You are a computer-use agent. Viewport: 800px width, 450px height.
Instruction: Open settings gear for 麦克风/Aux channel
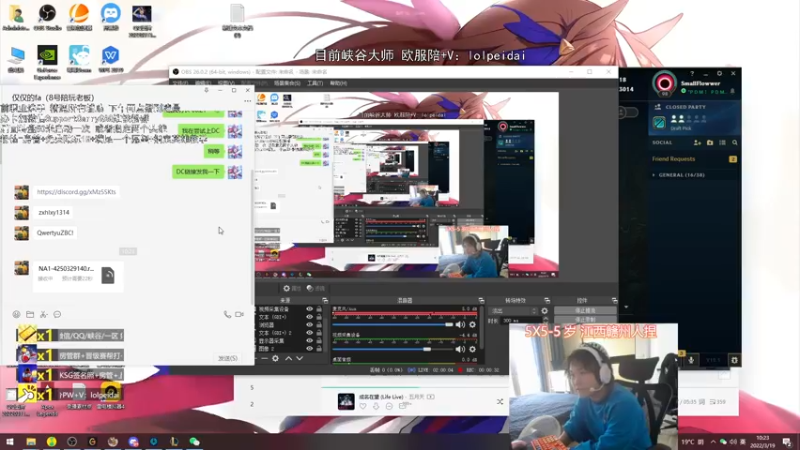pyautogui.click(x=472, y=324)
